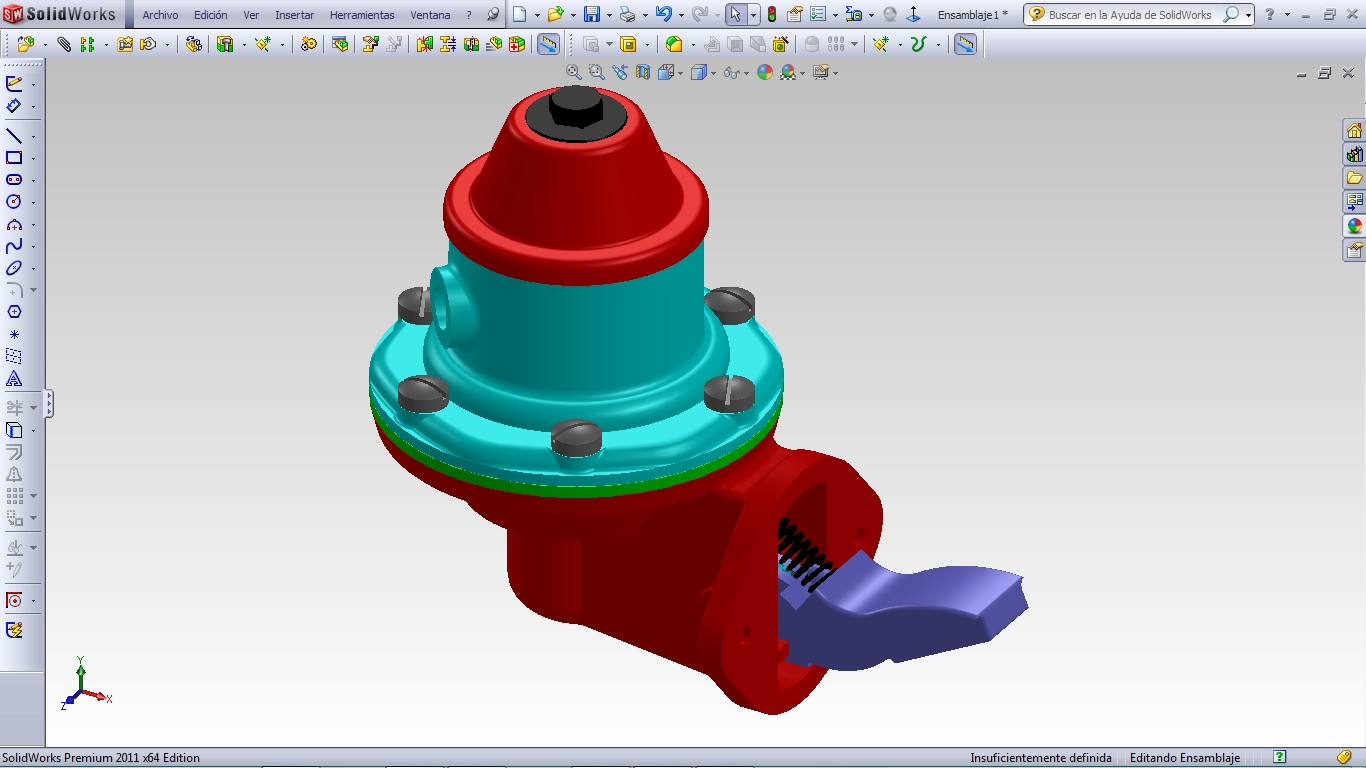Click the Editando Ensamblaje status text
1366x768 pixels.
coord(1185,758)
